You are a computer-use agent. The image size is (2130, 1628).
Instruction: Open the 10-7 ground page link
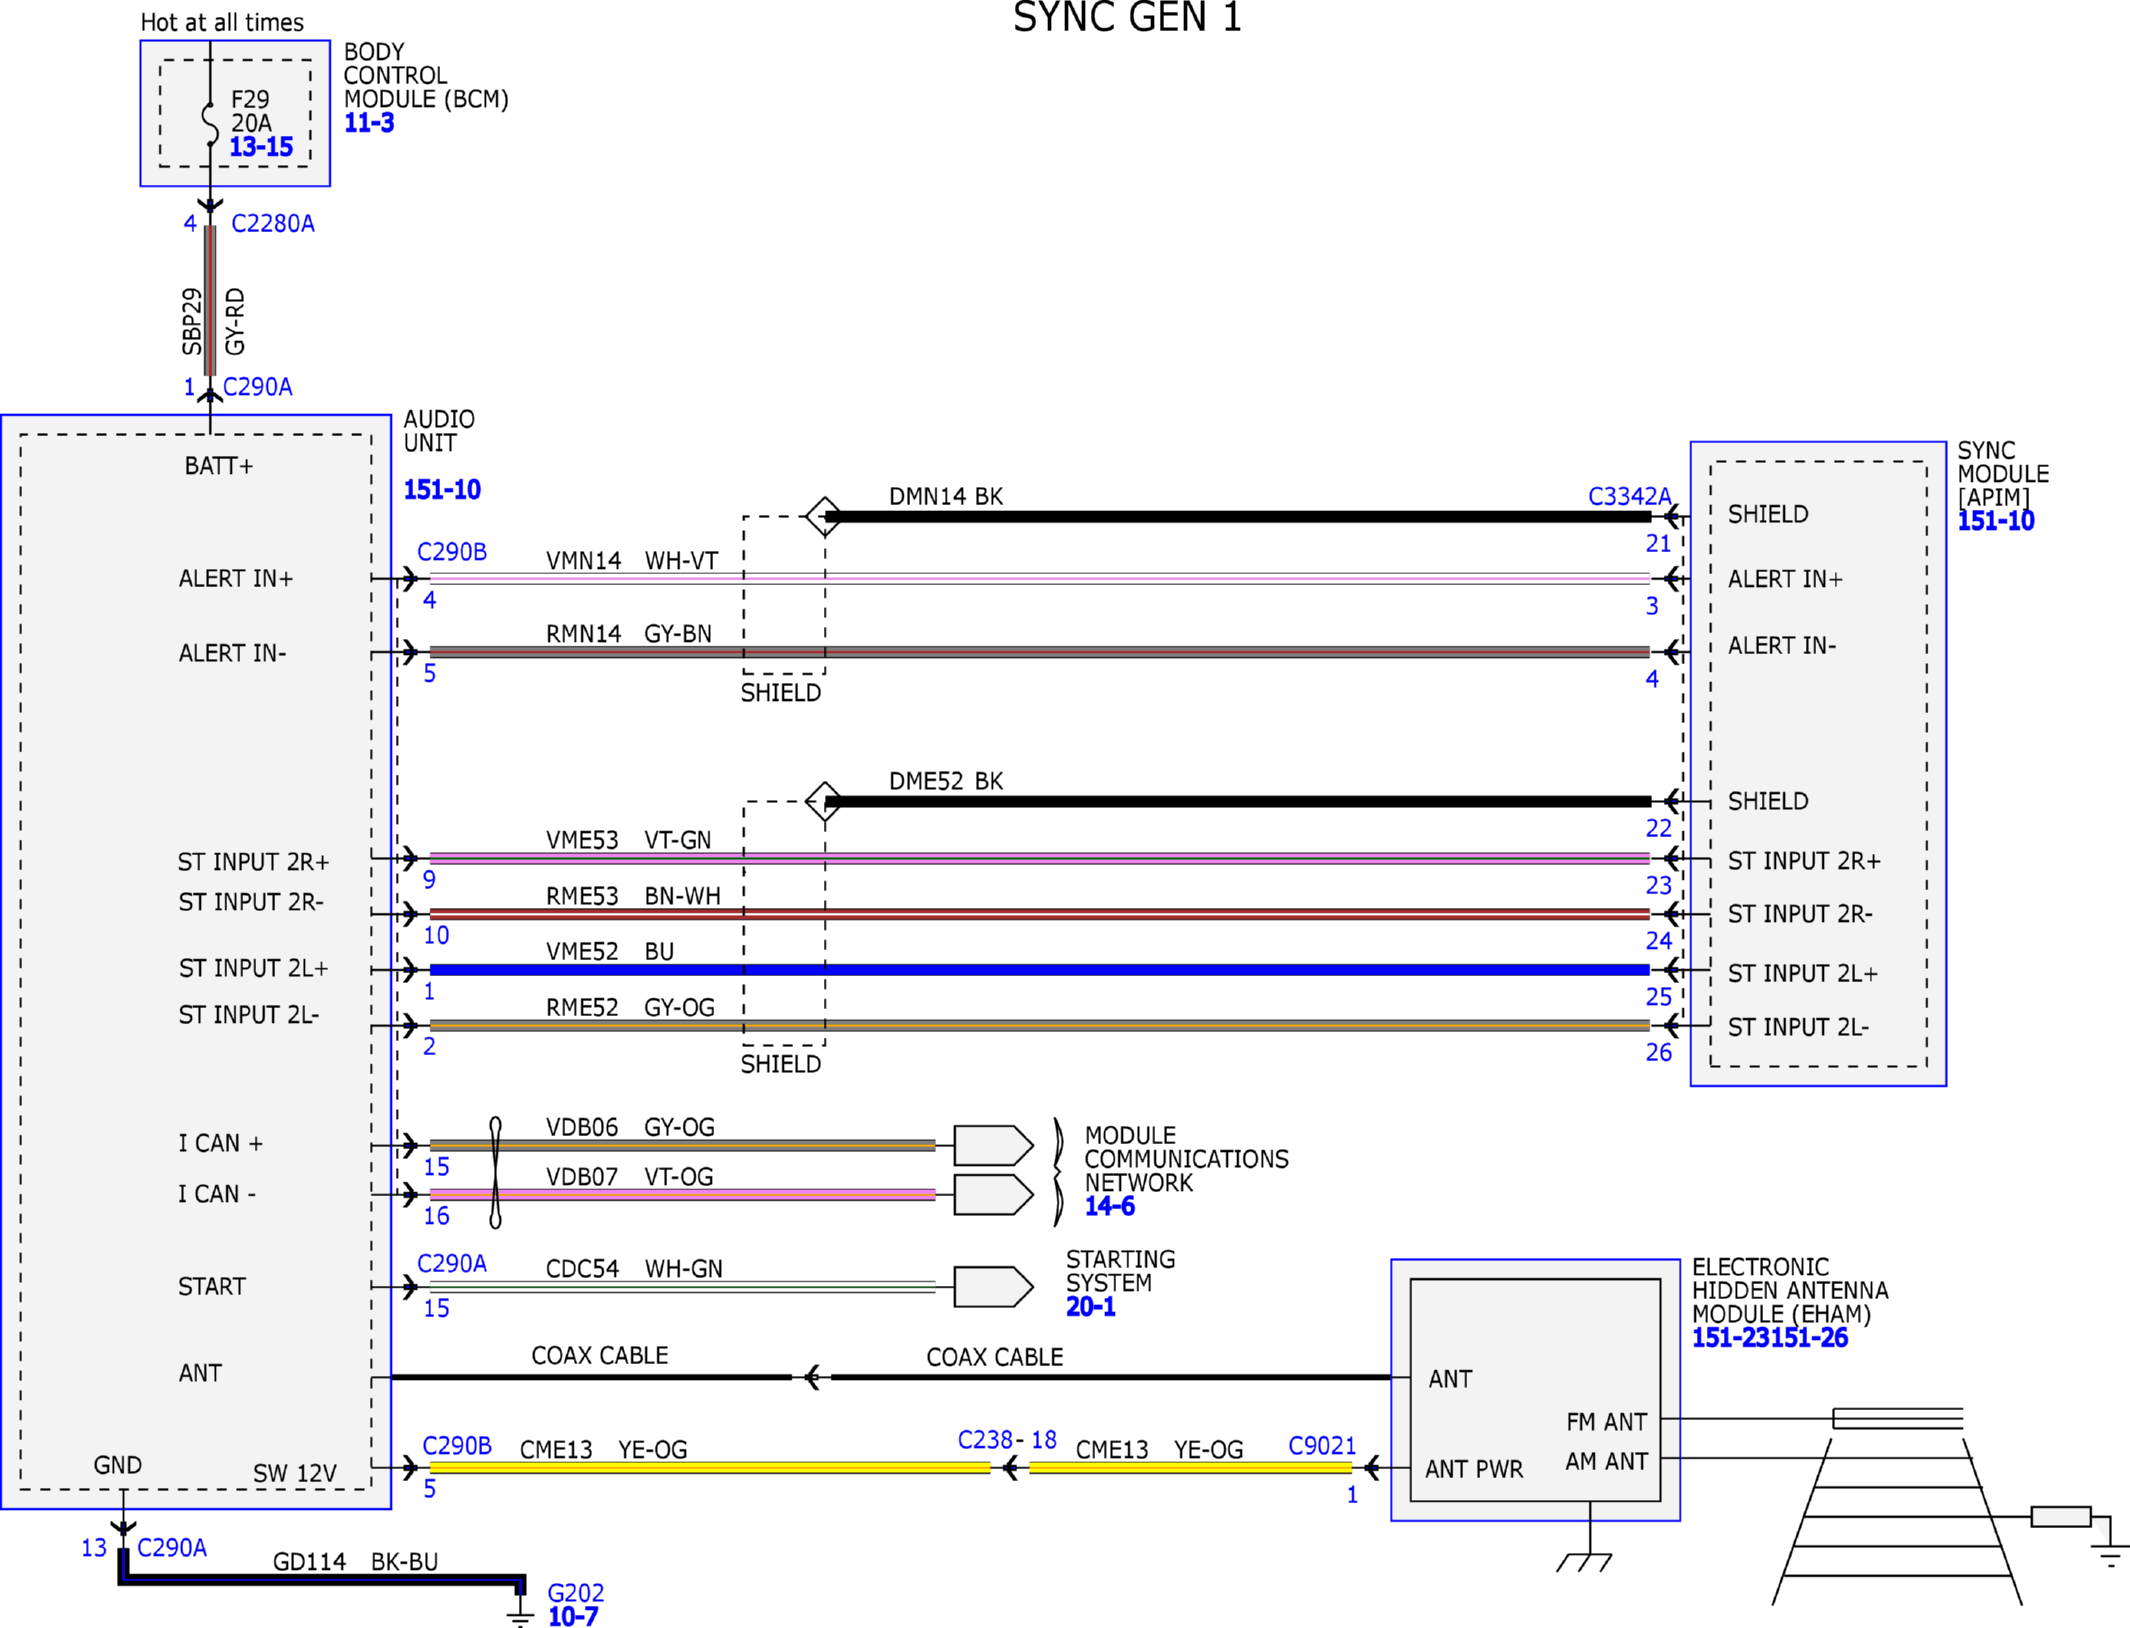(573, 1616)
